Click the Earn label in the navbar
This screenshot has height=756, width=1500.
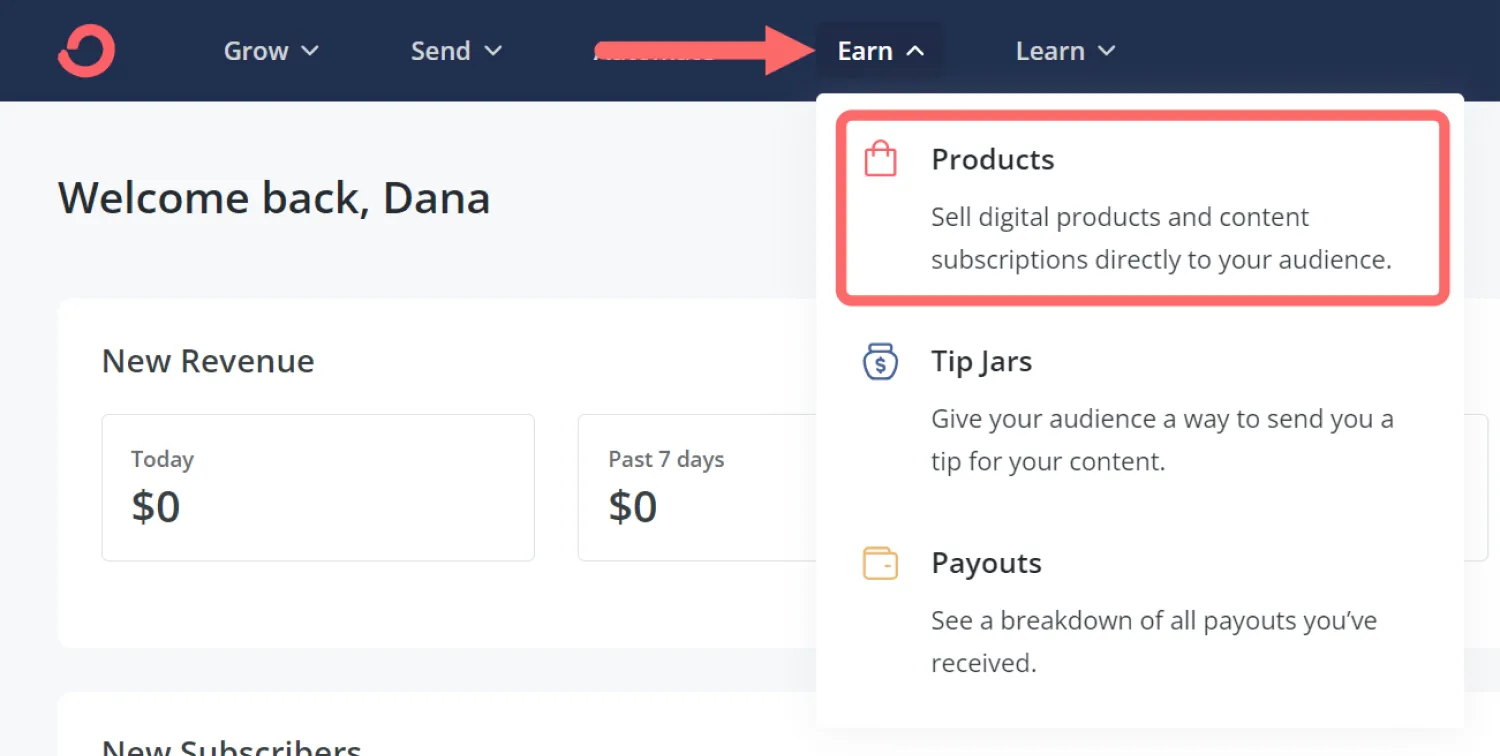865,51
